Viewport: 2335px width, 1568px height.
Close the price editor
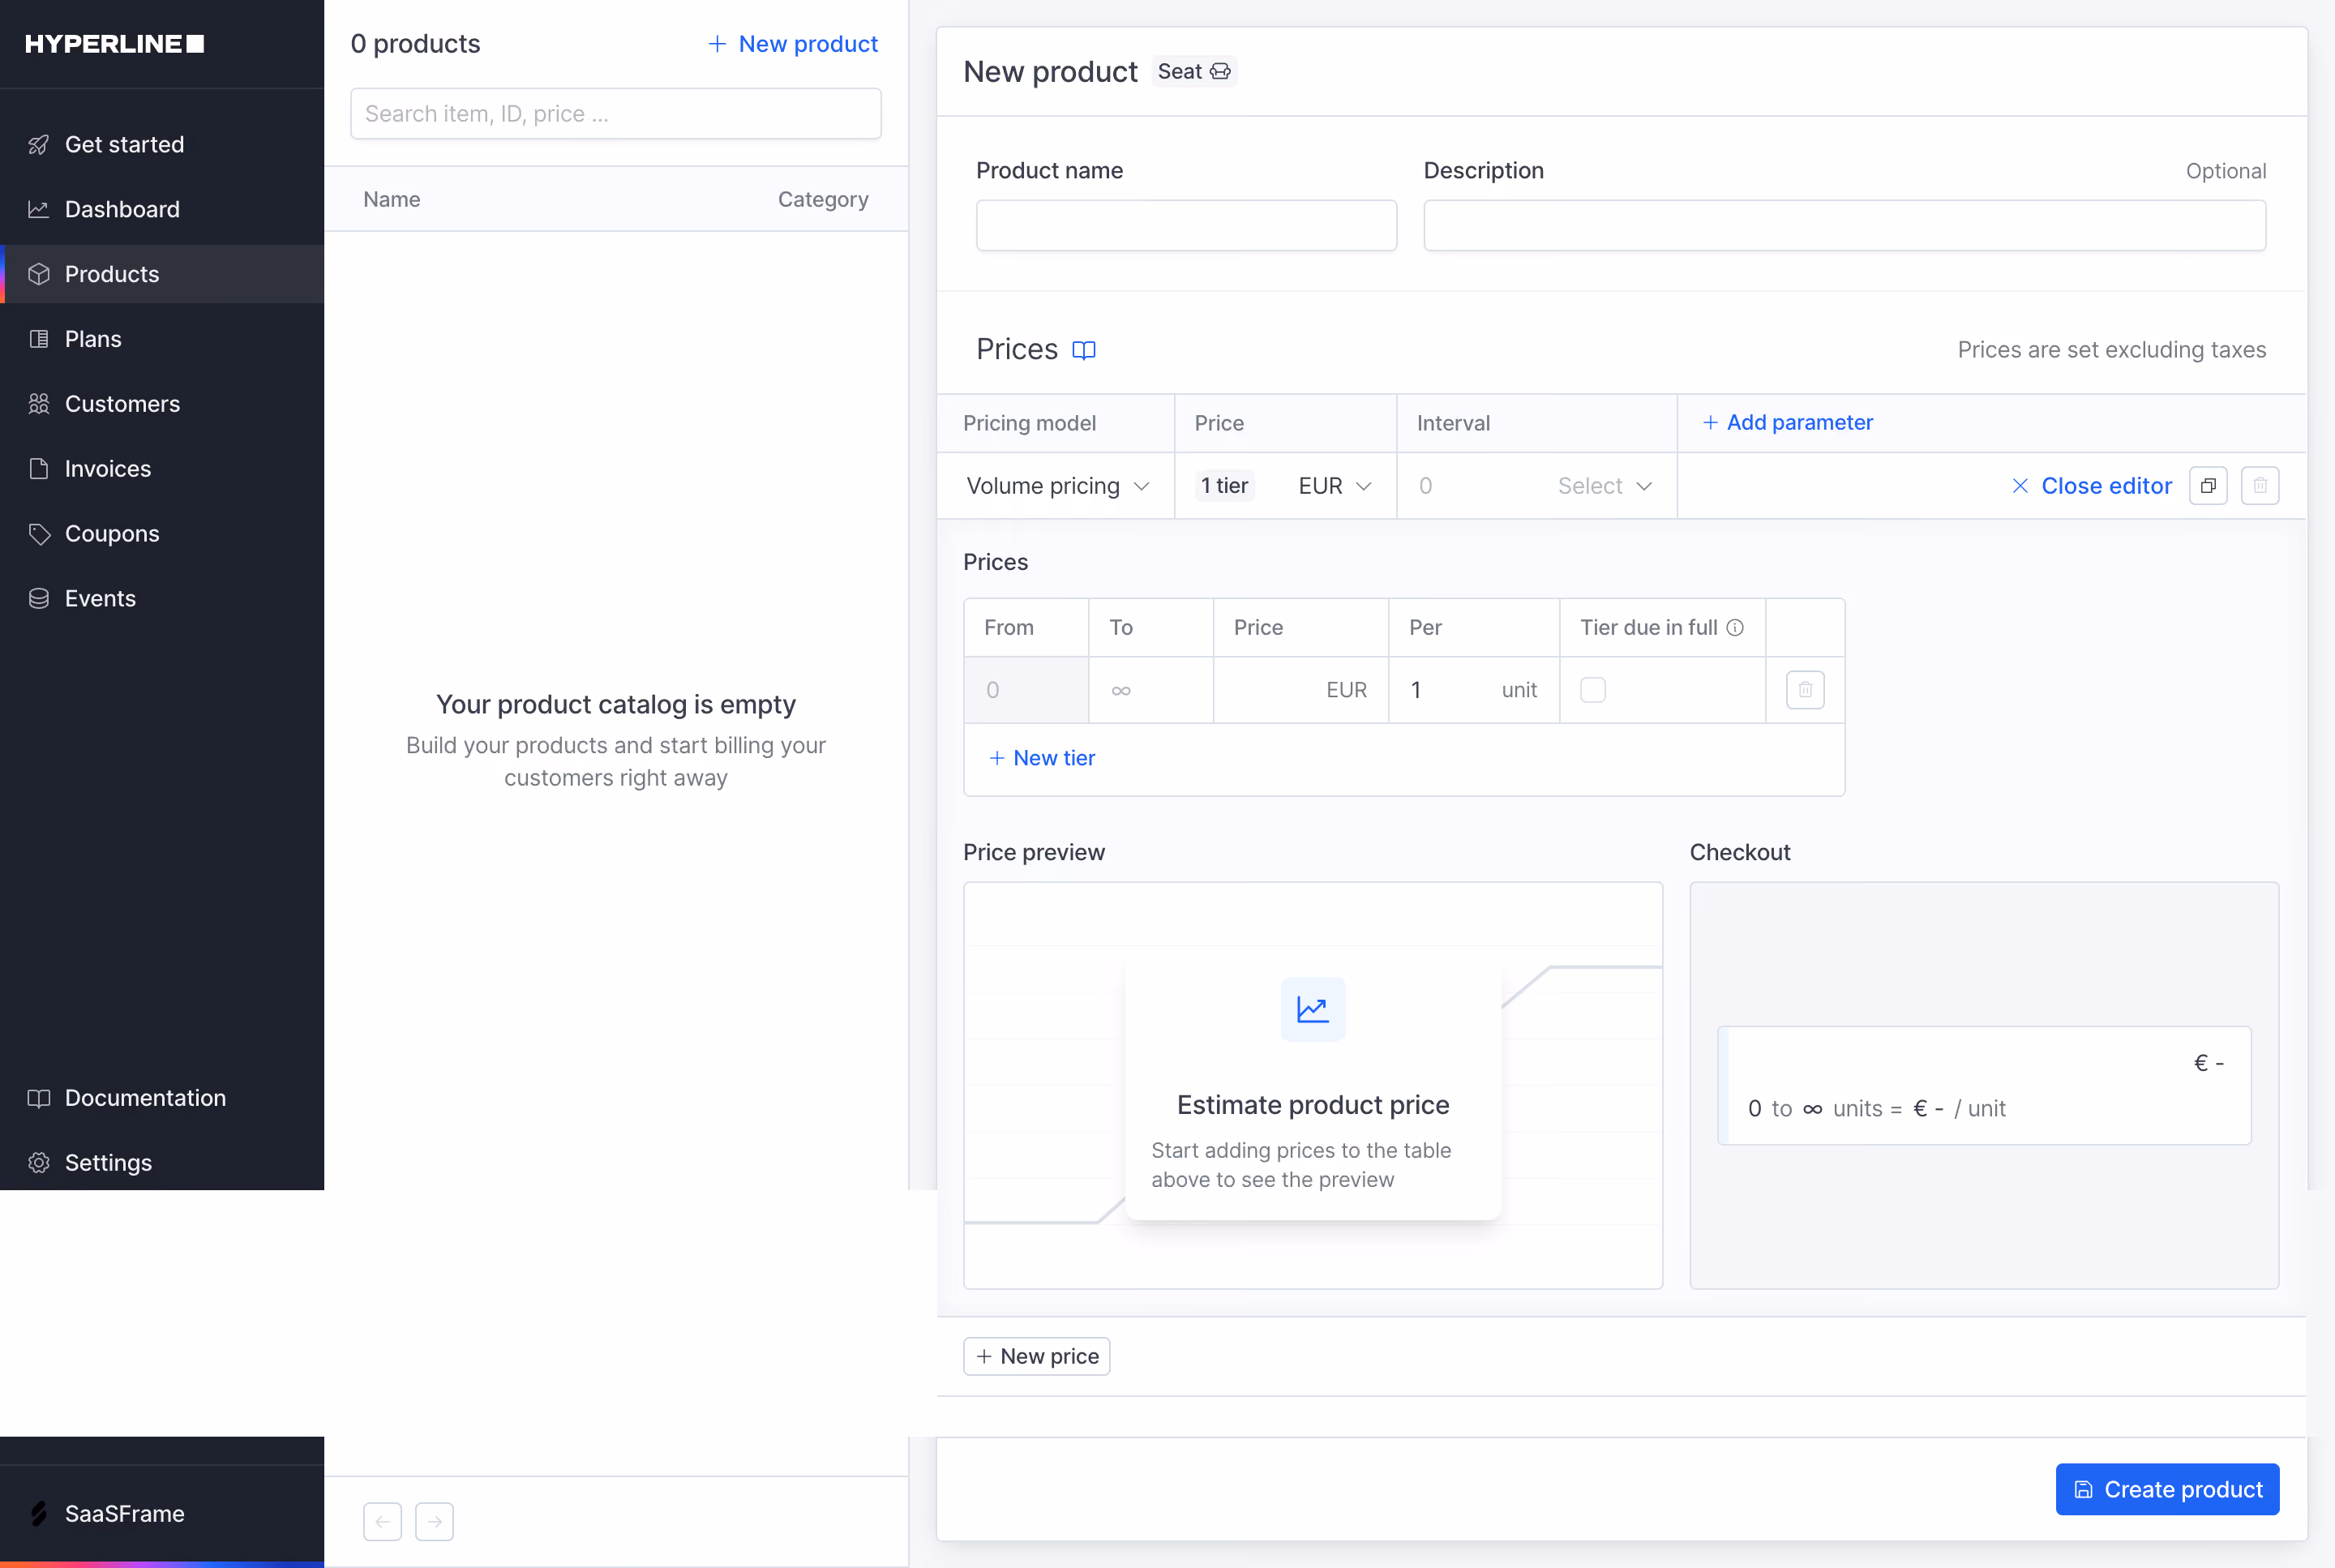[2092, 486]
